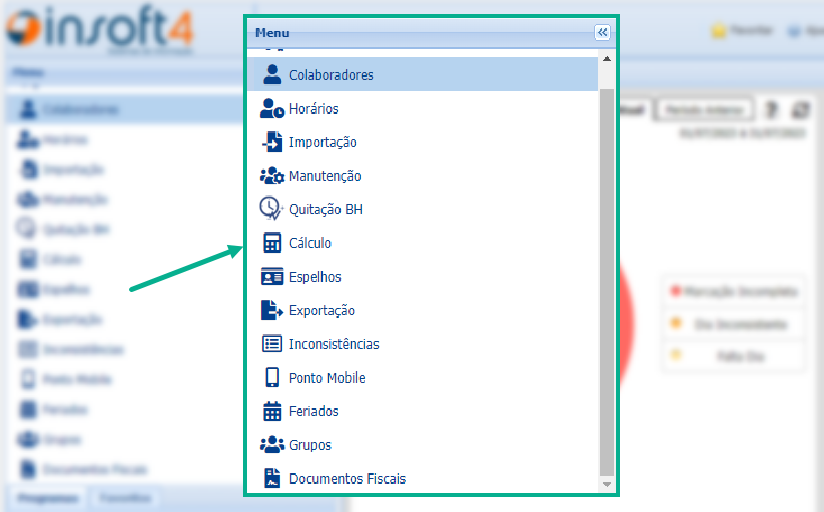Switch to the Favoritos tab
The width and height of the screenshot is (824, 512).
124,497
